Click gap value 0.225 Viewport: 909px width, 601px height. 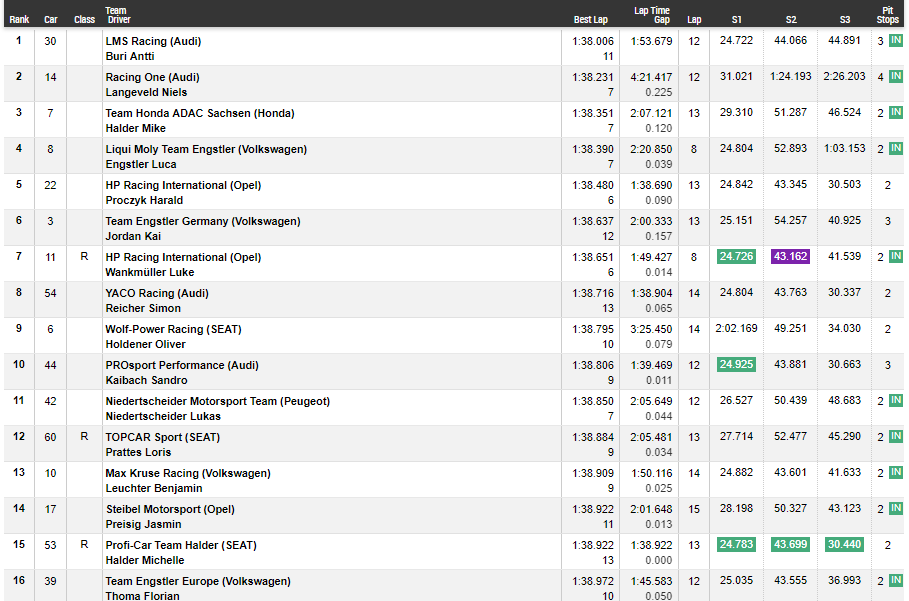[659, 92]
